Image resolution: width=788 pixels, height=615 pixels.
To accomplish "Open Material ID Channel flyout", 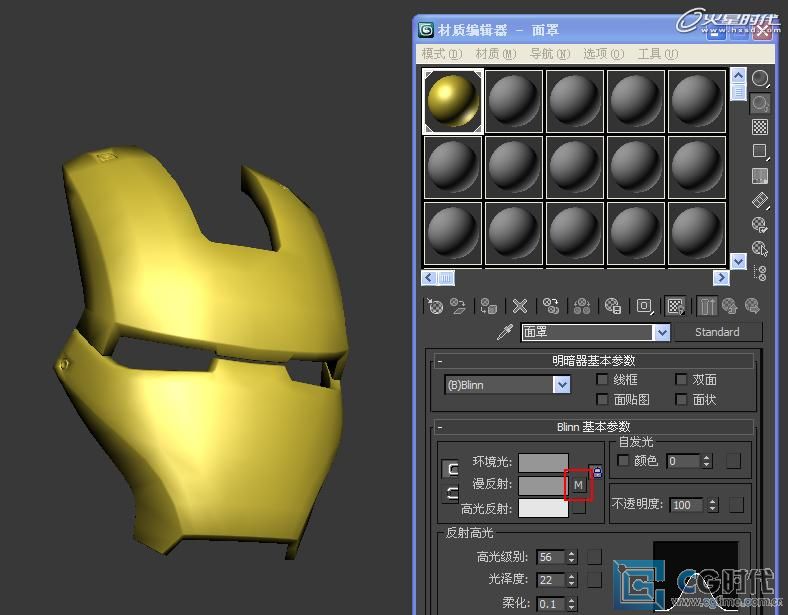I will 644,306.
